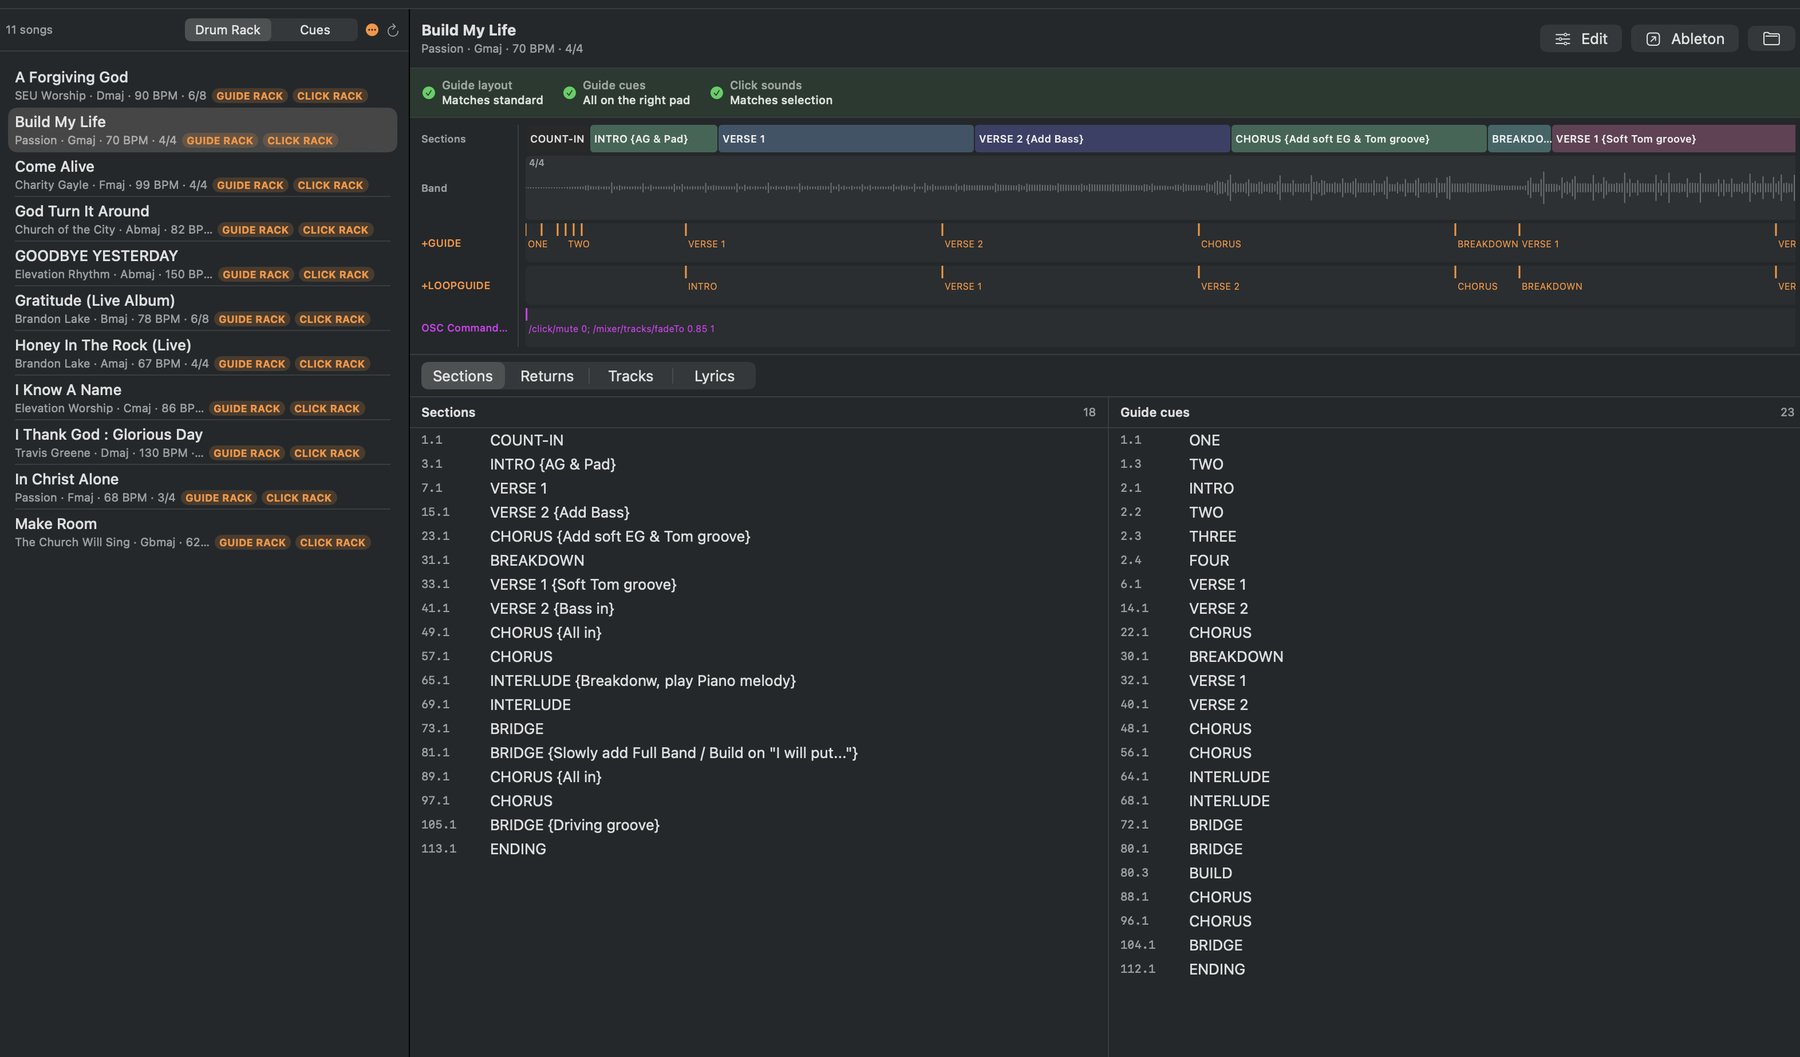1800x1057 pixels.
Task: Select guide cue 1.1 ONE
Action: coord(1454,440)
